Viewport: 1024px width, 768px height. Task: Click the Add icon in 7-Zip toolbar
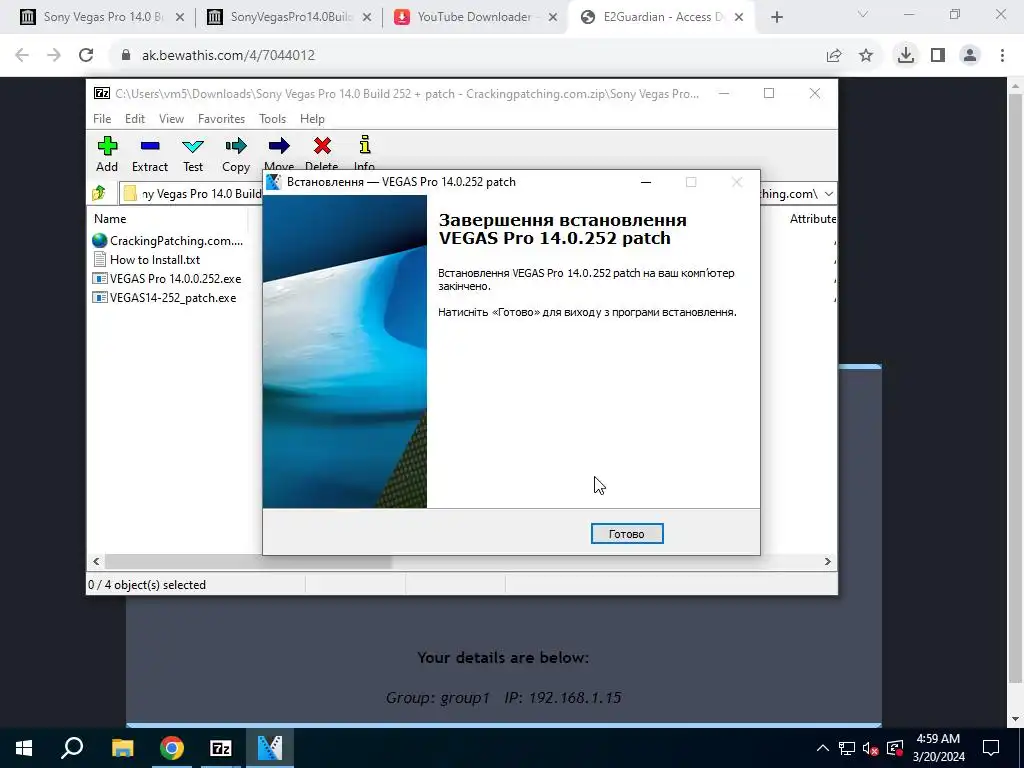[107, 146]
